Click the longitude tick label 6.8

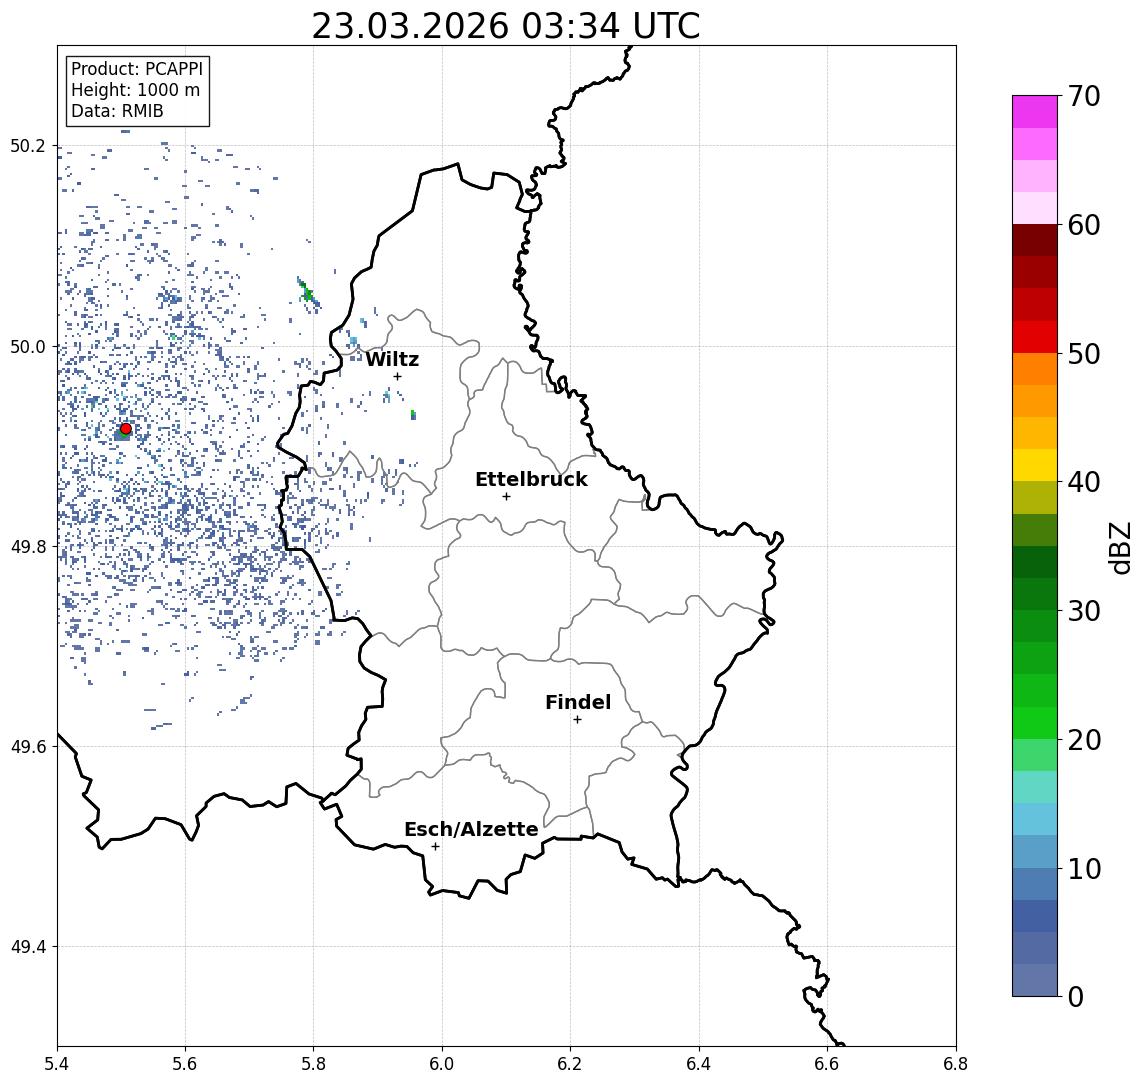[x=955, y=1064]
